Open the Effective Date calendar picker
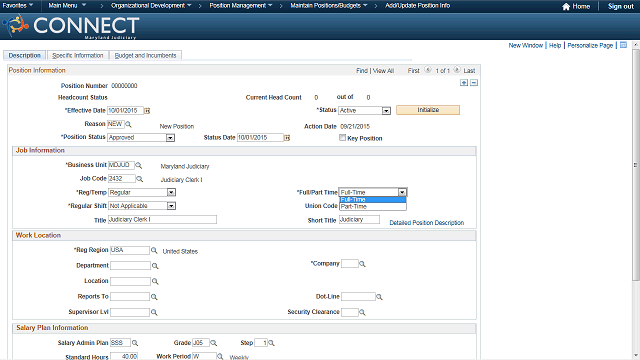The width and height of the screenshot is (640, 360). [147, 111]
